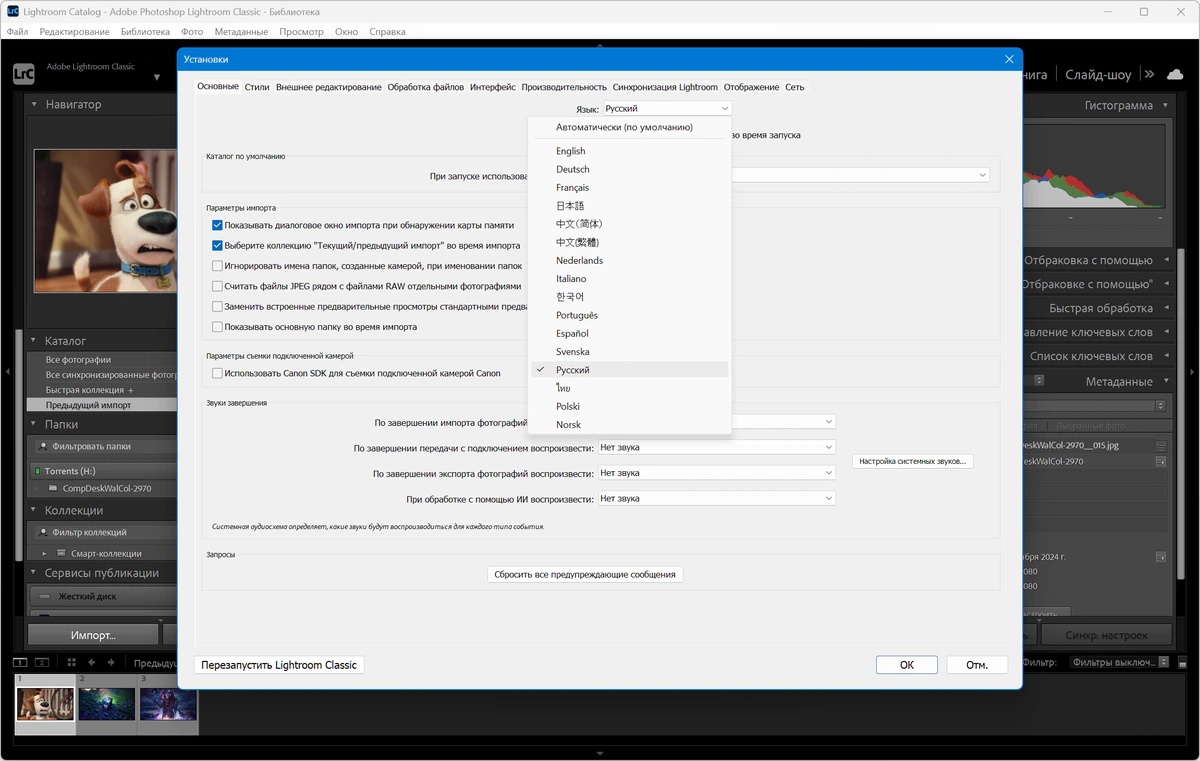Expand the Список ключевых слов panel
The height and width of the screenshot is (761, 1200).
1166,356
